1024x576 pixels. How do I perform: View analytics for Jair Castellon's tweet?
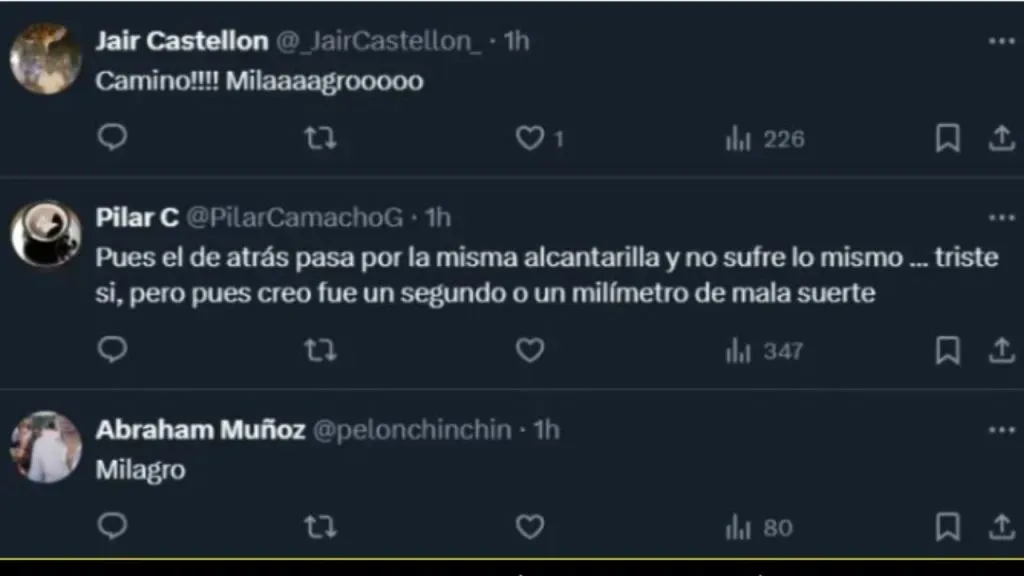(739, 139)
